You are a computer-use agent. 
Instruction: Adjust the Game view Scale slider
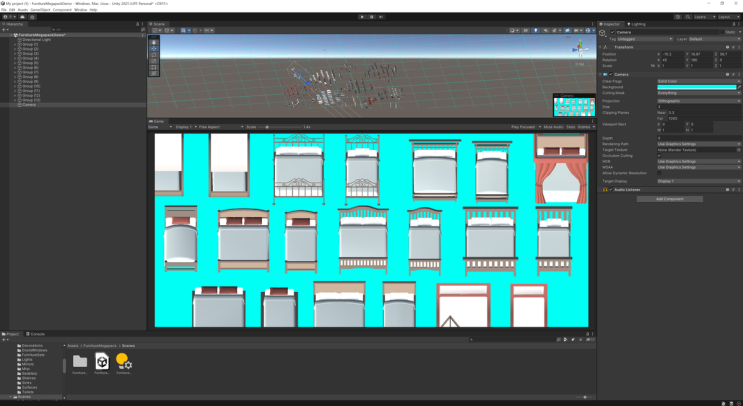click(x=280, y=127)
